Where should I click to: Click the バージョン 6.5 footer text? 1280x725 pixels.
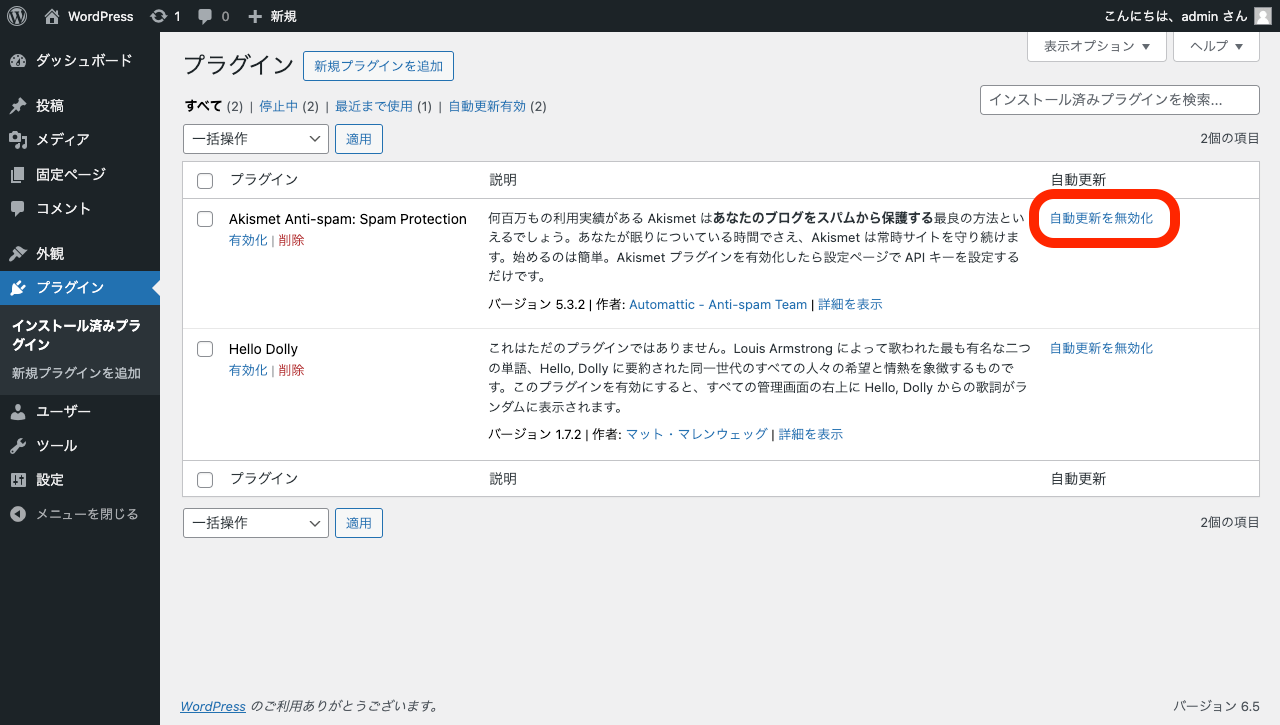(1216, 706)
